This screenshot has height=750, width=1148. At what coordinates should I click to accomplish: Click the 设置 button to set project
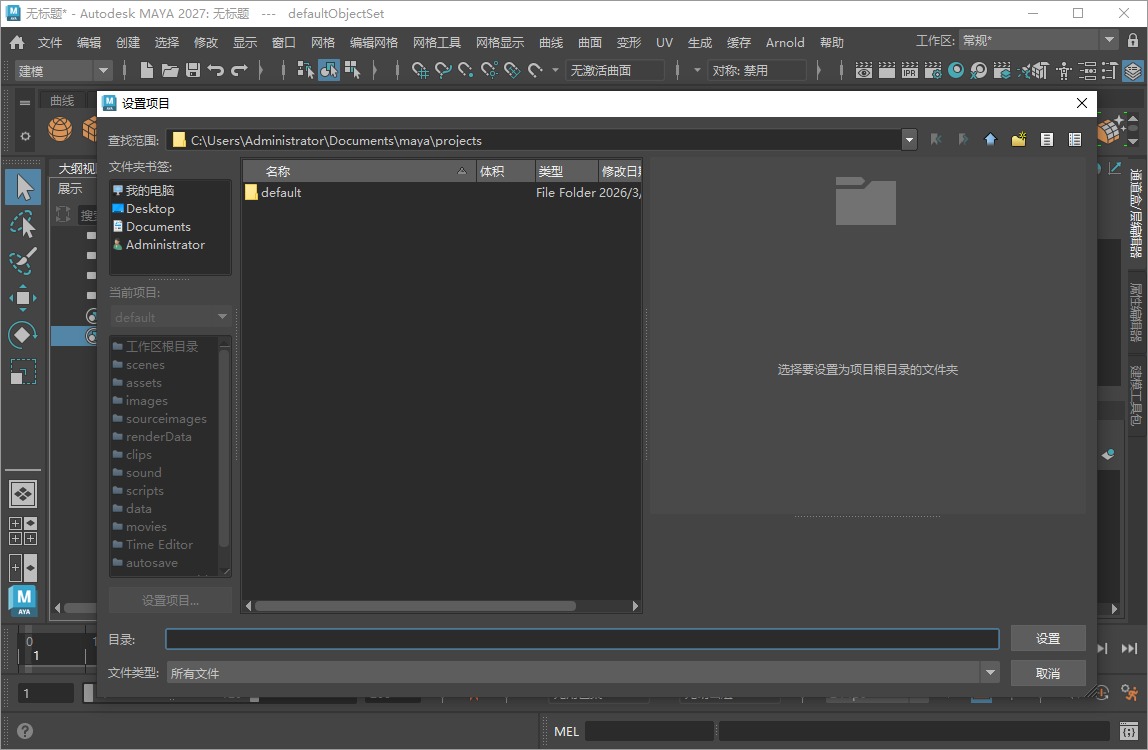1047,638
